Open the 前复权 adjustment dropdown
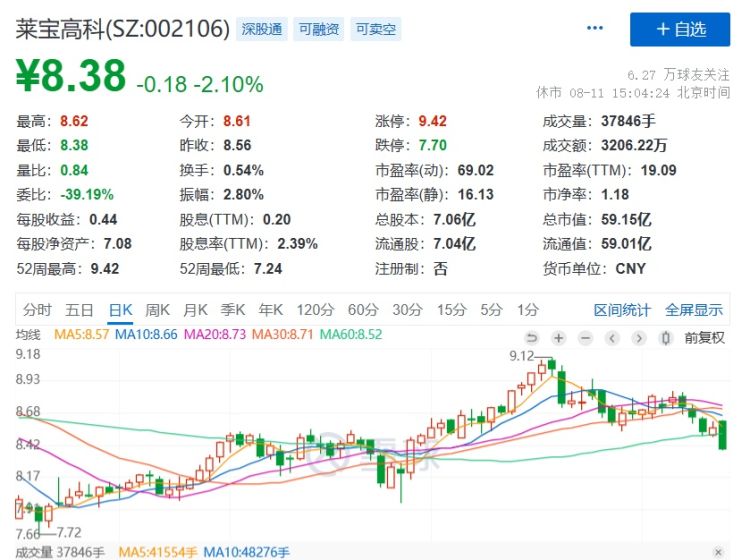The image size is (750, 560). tap(705, 338)
